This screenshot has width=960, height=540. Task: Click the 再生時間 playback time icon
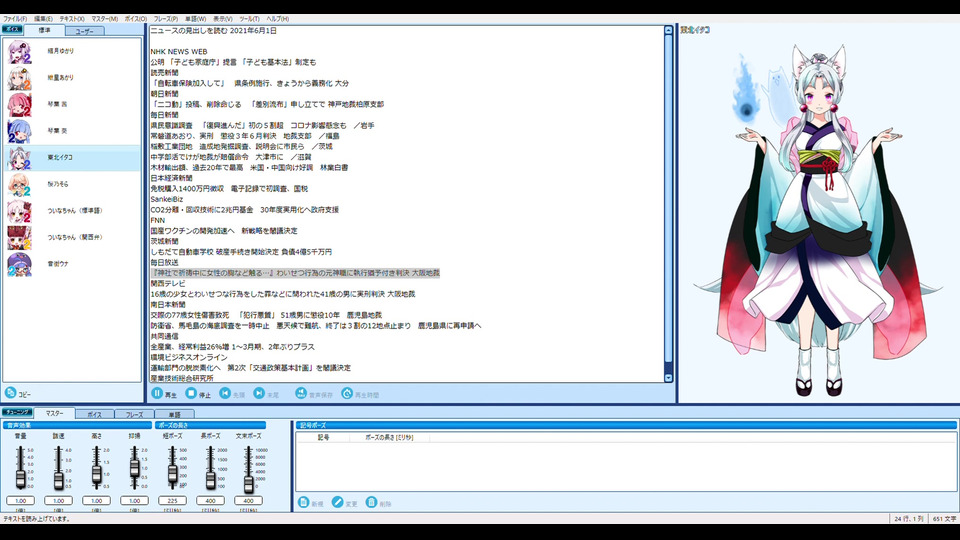347,393
